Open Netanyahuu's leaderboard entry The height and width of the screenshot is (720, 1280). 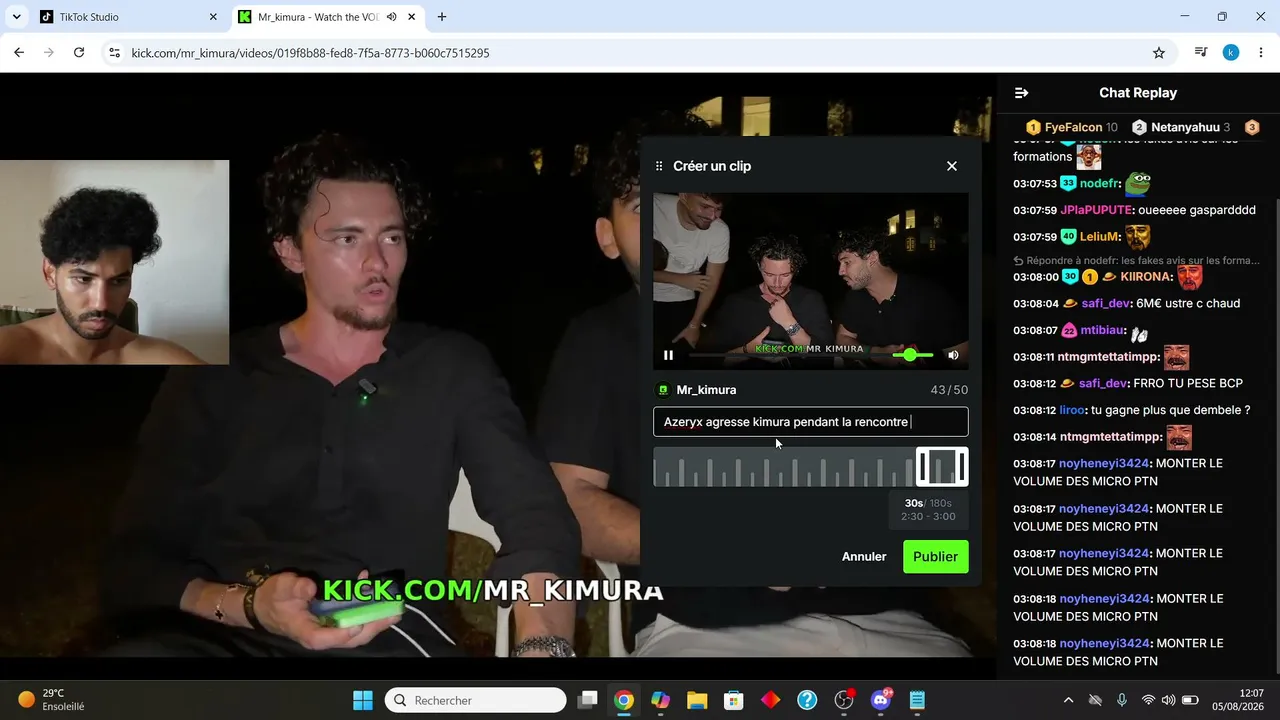point(1181,127)
